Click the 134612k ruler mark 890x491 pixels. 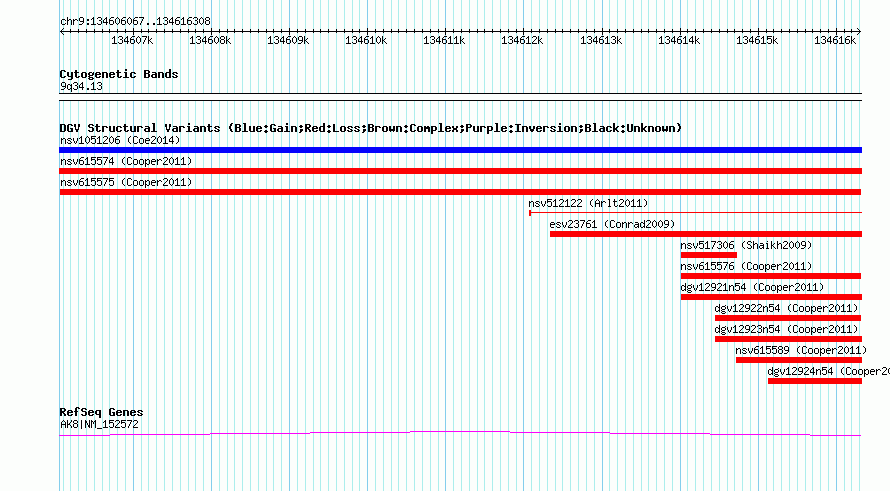point(522,40)
